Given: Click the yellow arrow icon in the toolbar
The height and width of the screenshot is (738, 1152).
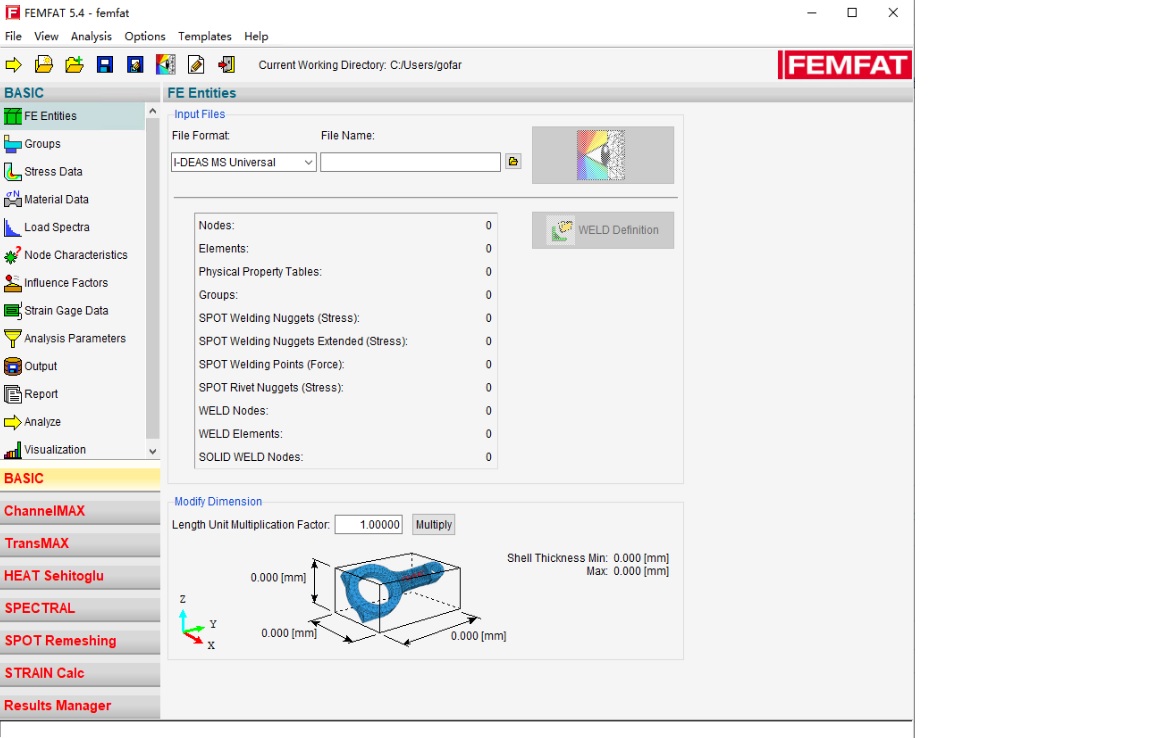Looking at the screenshot, I should (14, 65).
